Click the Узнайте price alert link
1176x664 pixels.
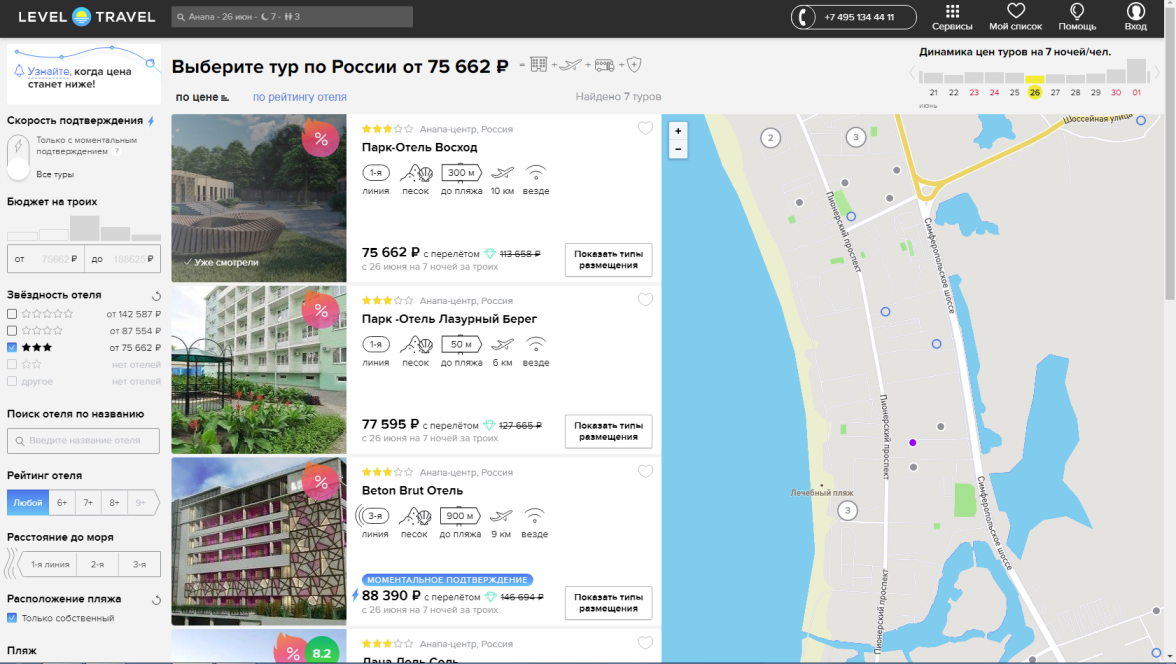pos(49,71)
